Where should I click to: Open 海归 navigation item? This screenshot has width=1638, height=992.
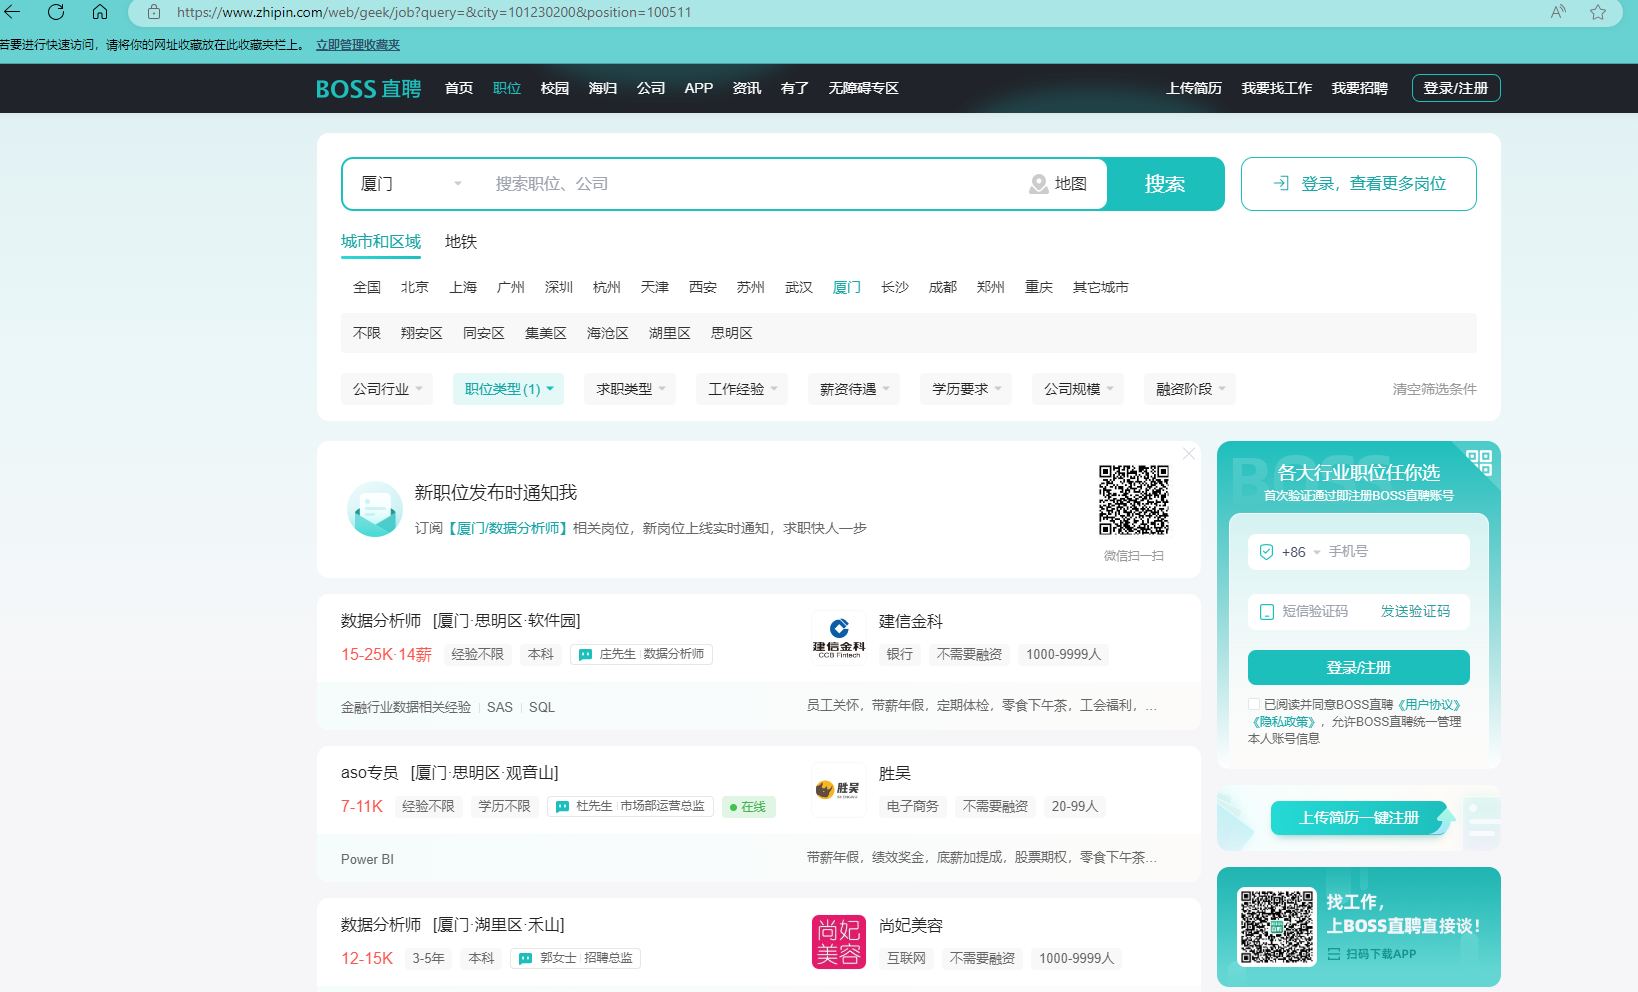coord(603,88)
